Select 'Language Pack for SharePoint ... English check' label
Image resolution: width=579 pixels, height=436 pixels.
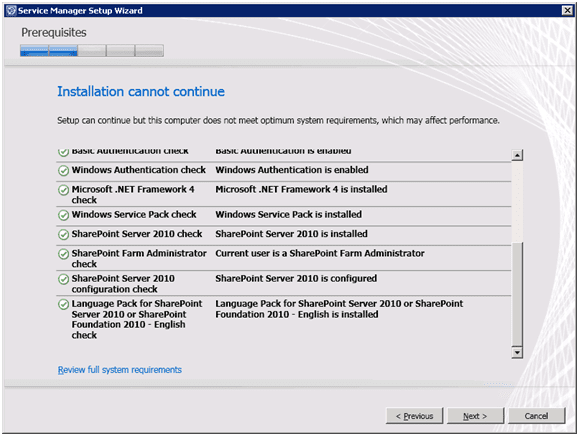click(137, 319)
